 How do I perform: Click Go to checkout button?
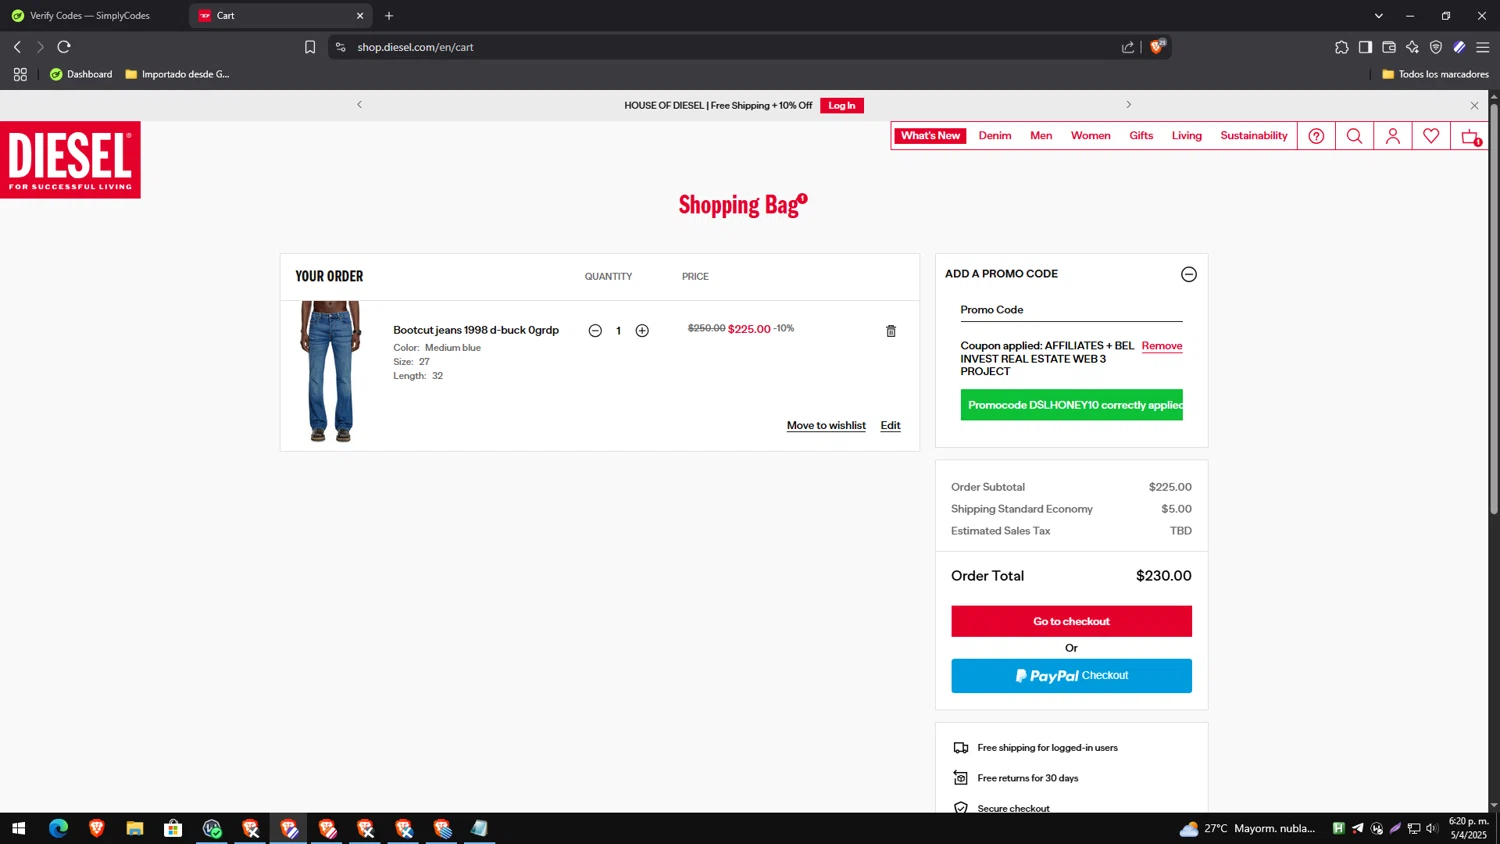click(1071, 621)
